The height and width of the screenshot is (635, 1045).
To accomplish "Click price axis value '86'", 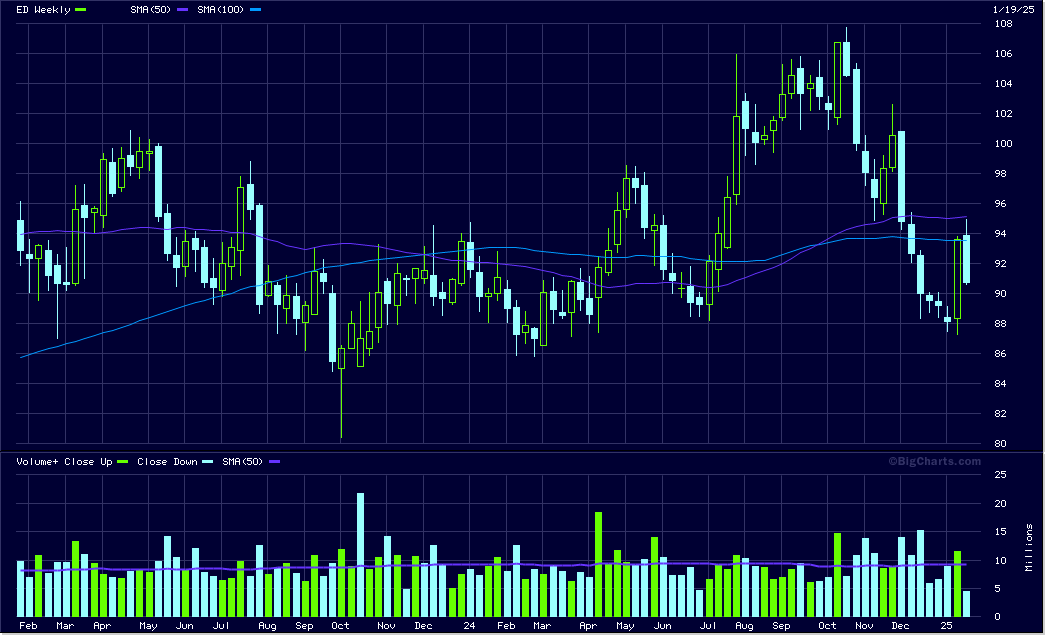I will coord(1000,354).
